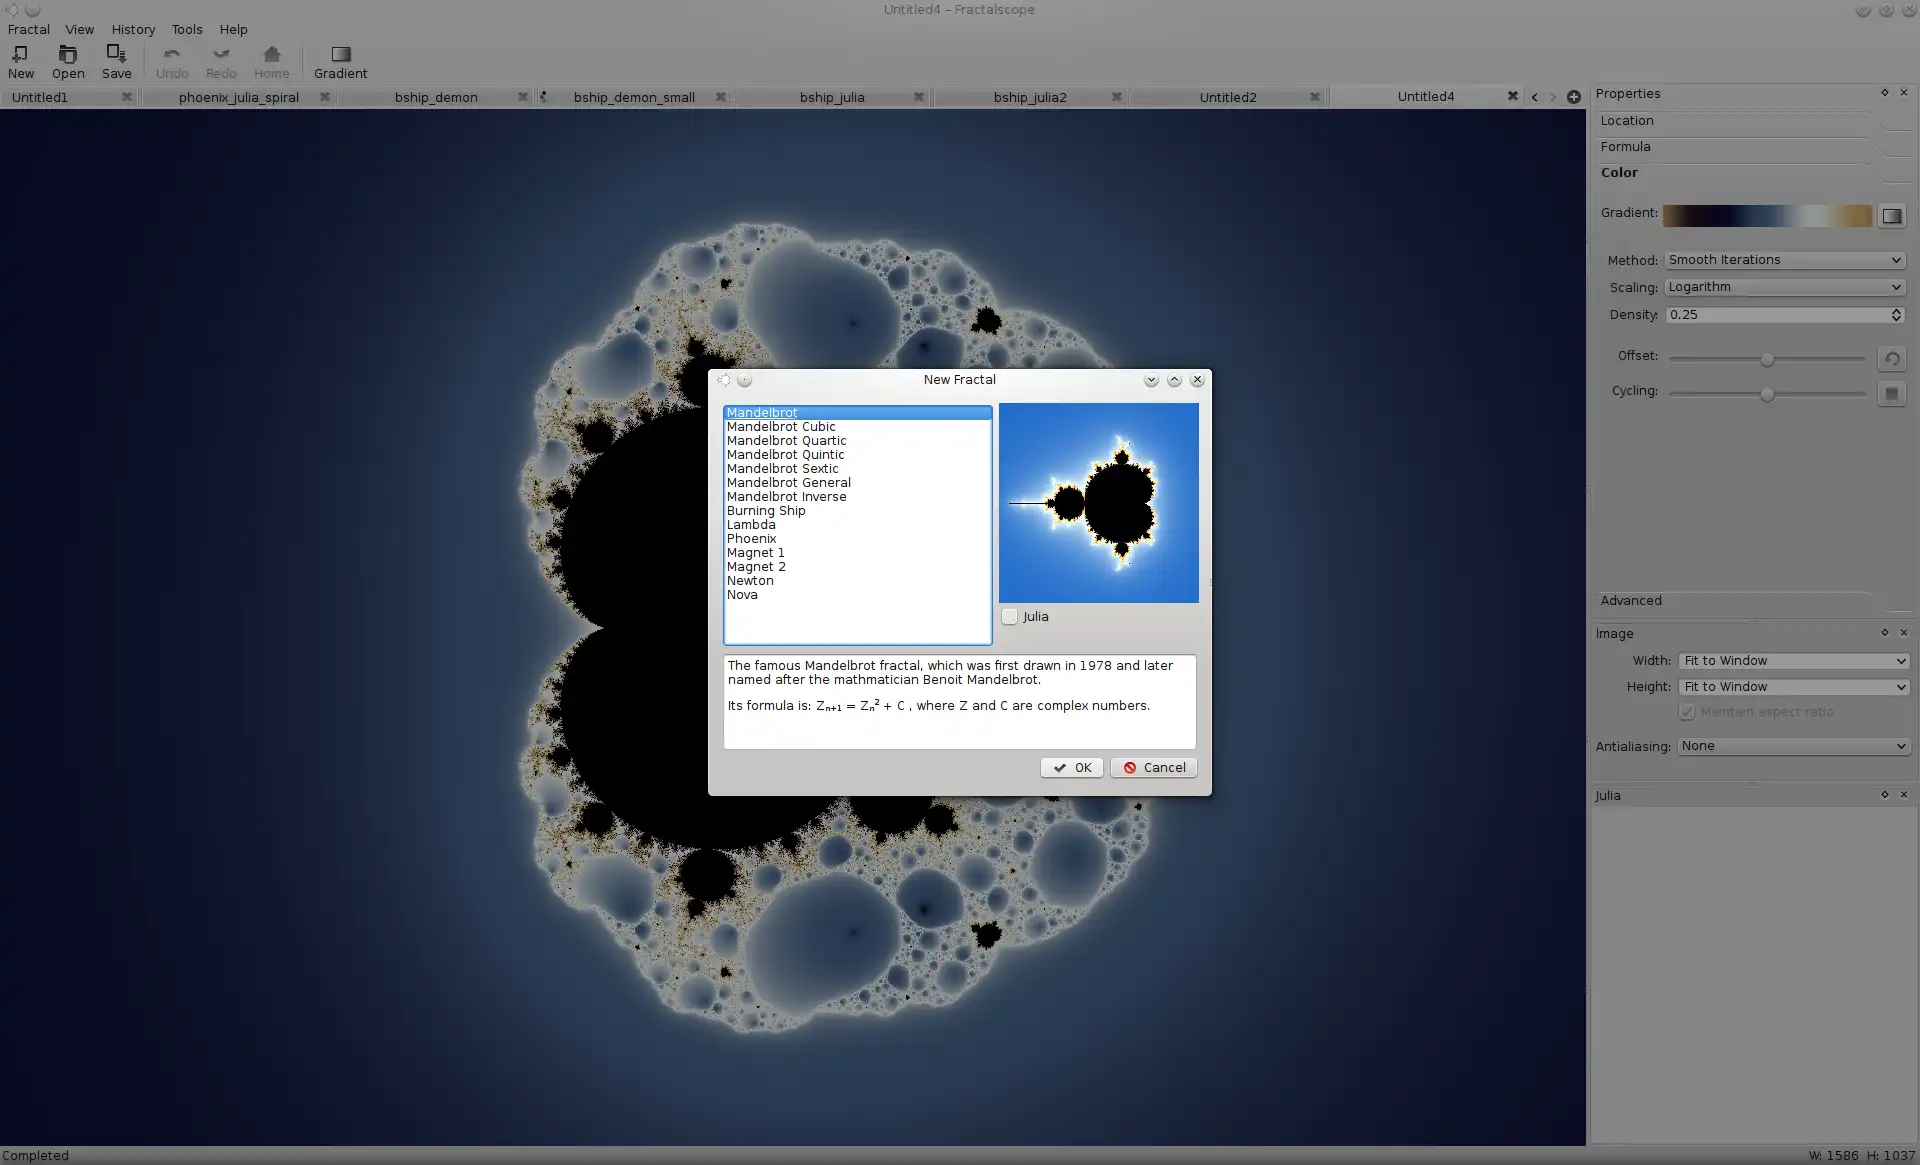
Task: Click the Open file toolbar icon
Action: coord(67,60)
